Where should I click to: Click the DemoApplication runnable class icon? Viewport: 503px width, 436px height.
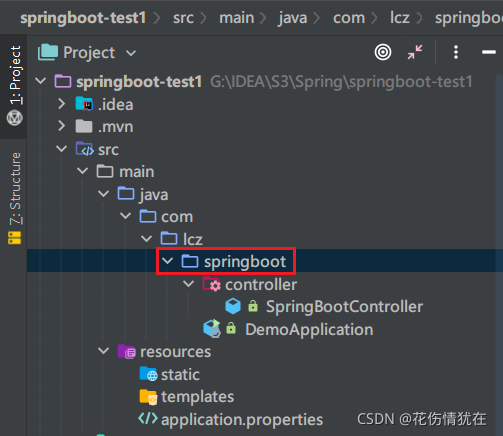(x=212, y=329)
